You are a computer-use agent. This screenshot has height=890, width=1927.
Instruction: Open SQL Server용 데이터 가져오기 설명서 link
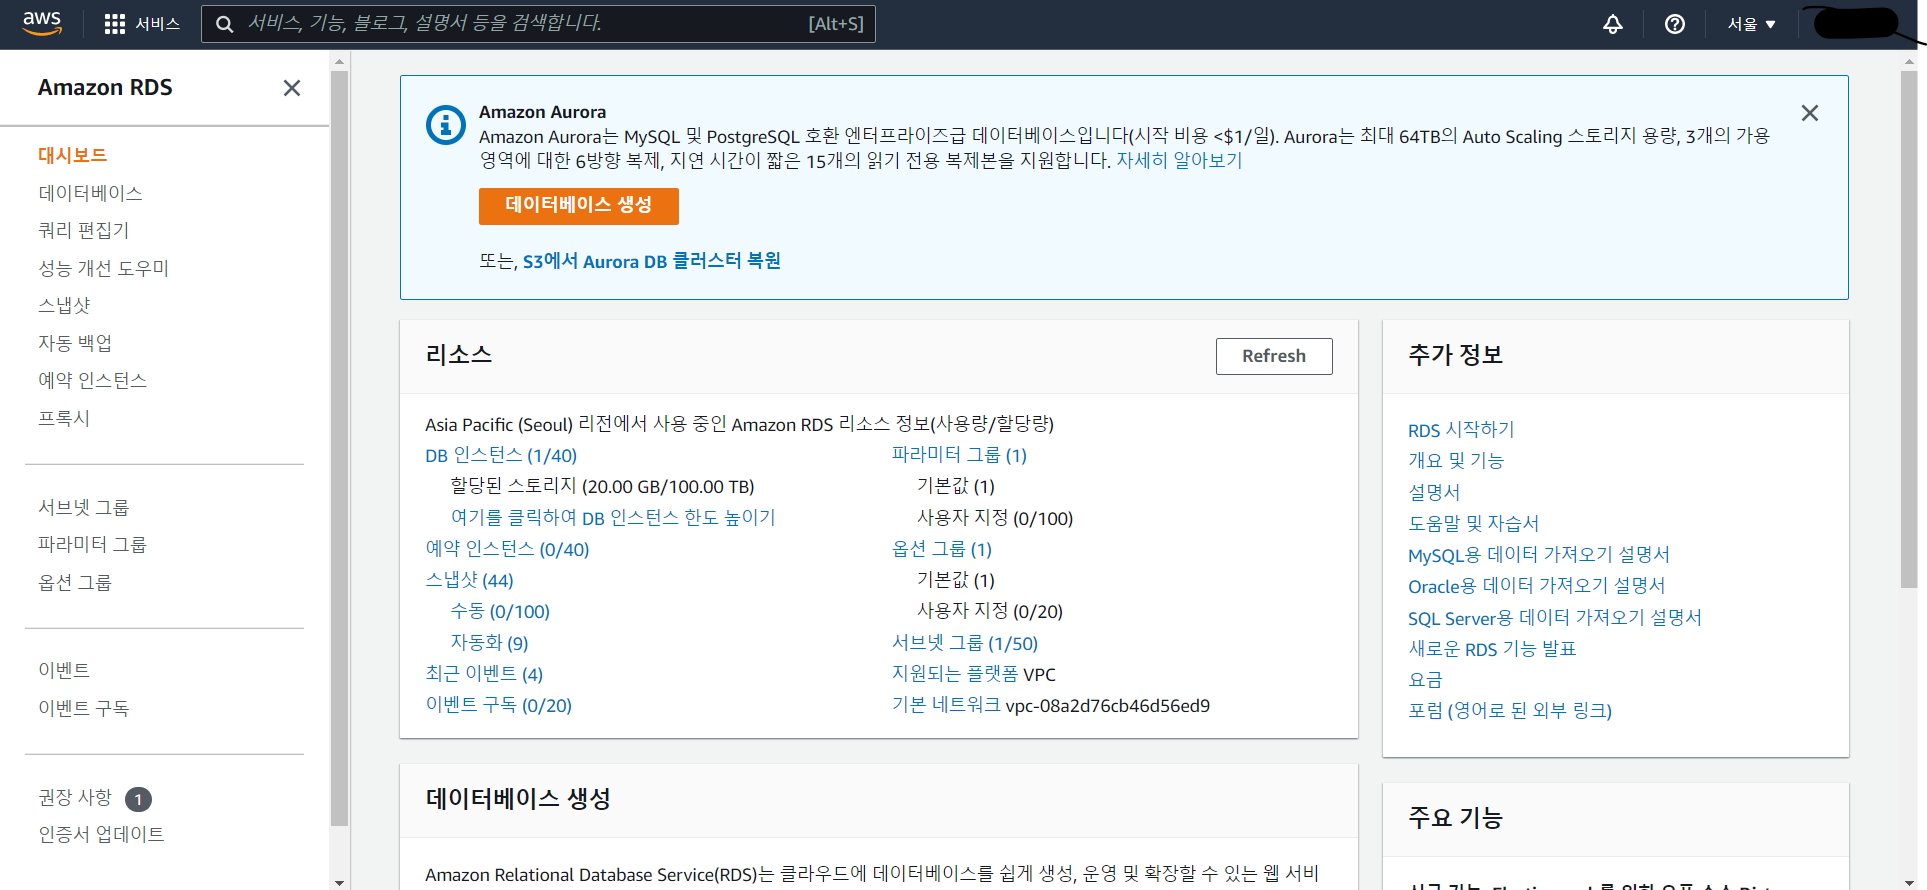(x=1555, y=618)
